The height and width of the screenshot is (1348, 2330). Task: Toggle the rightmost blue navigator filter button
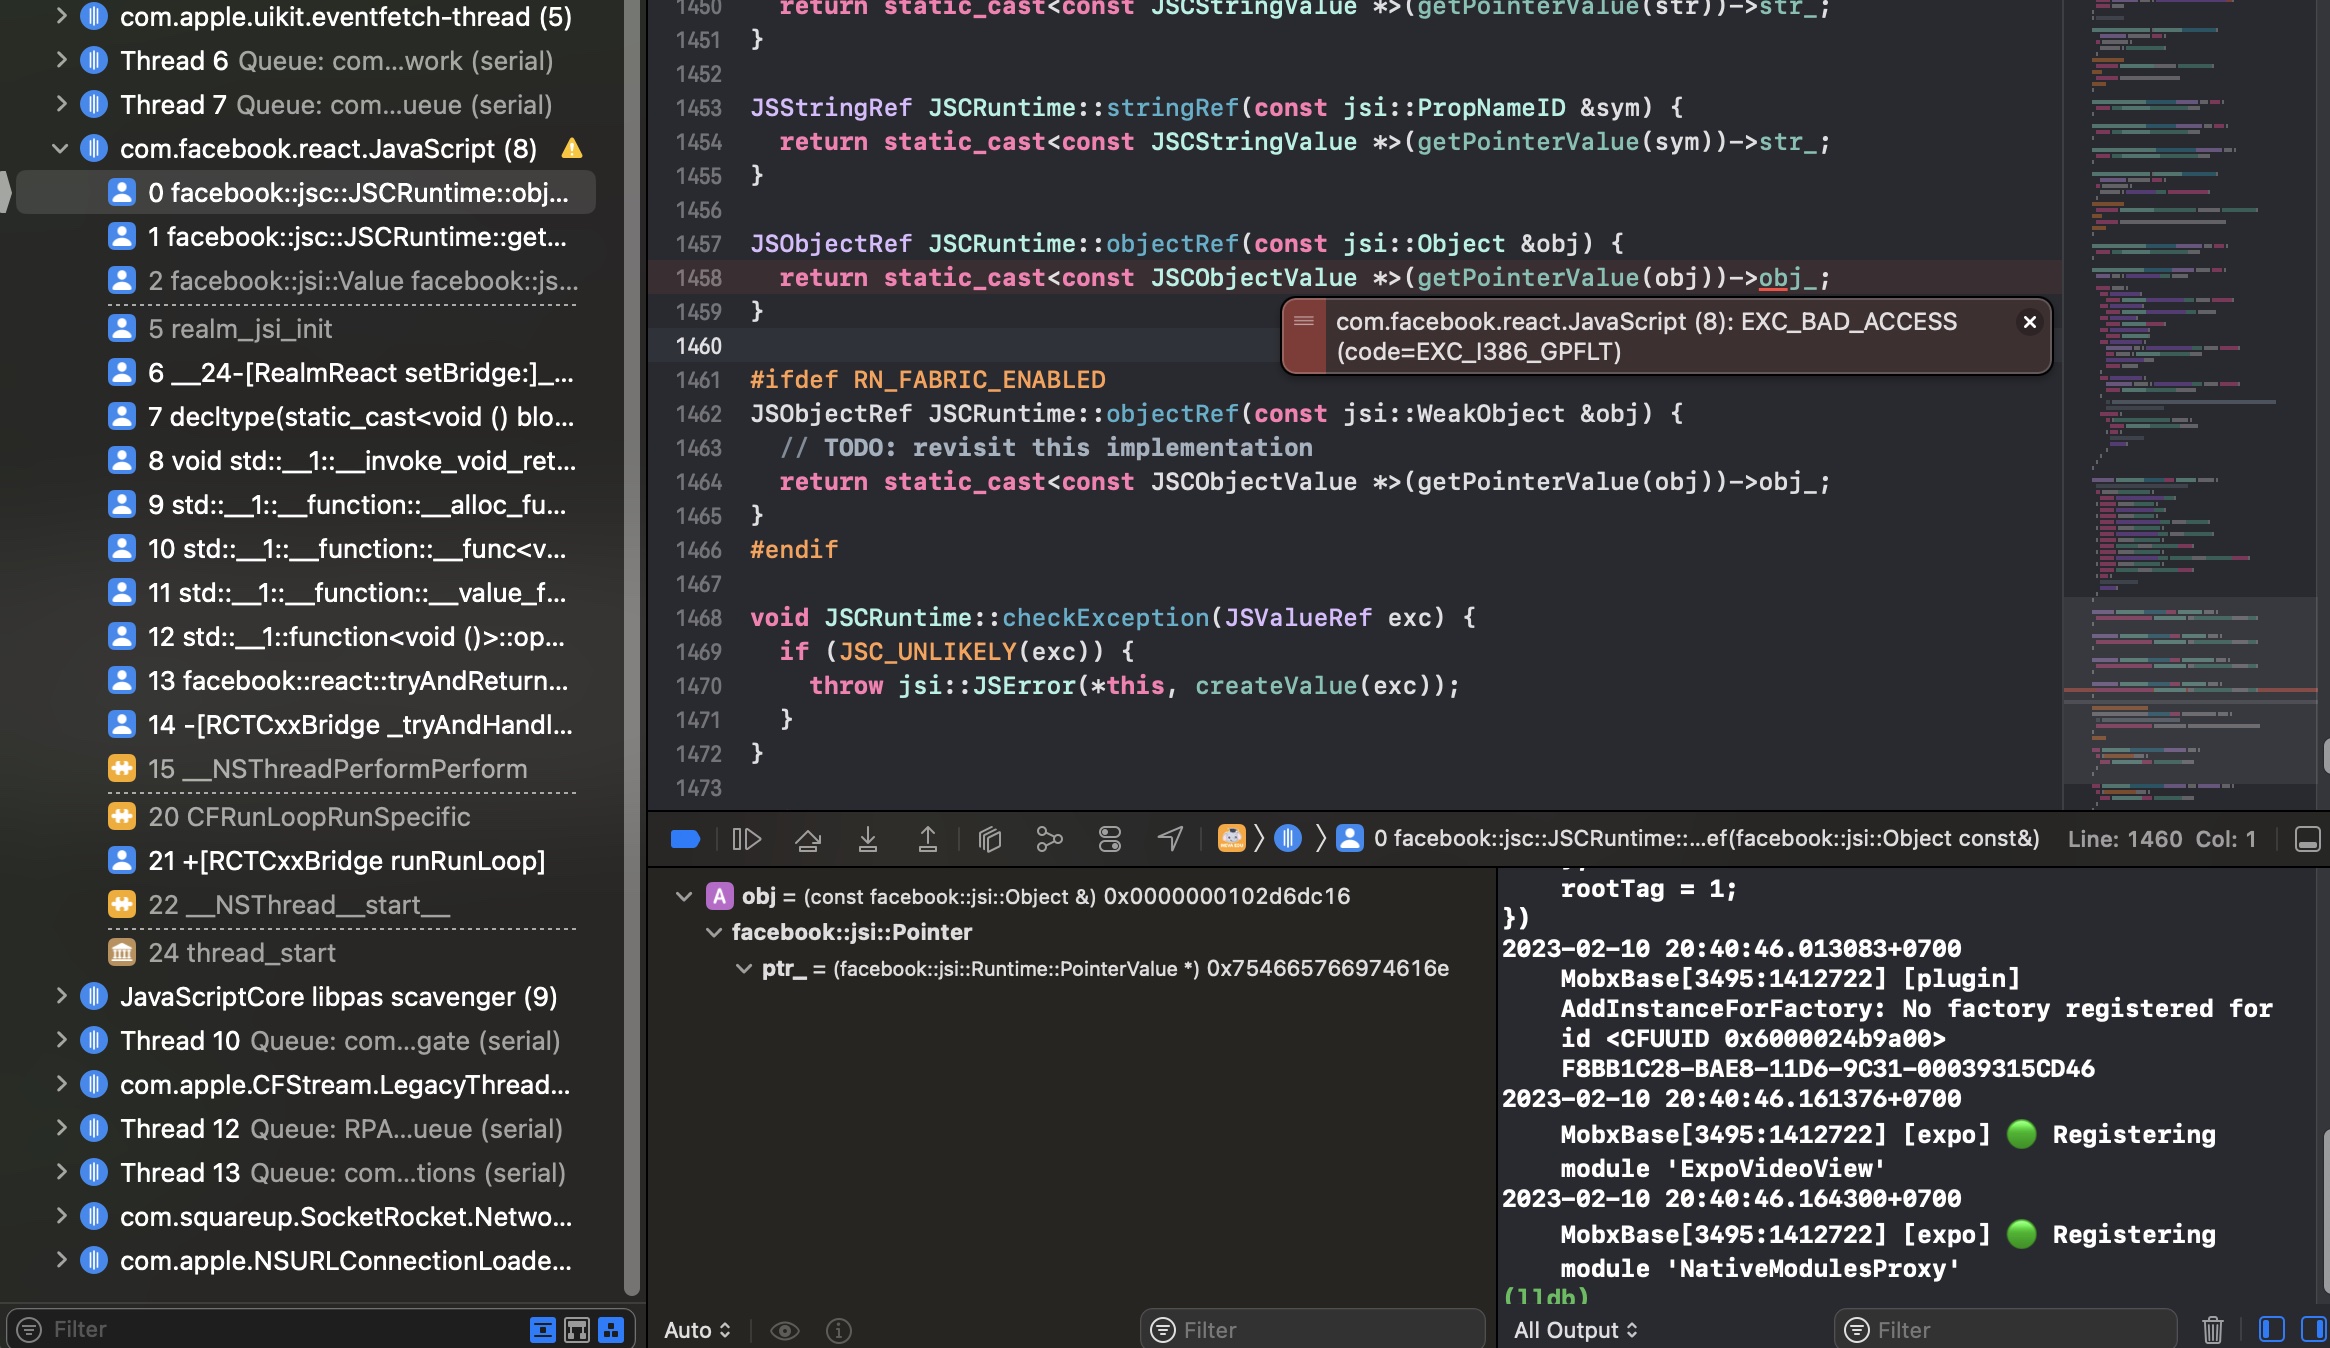(611, 1329)
